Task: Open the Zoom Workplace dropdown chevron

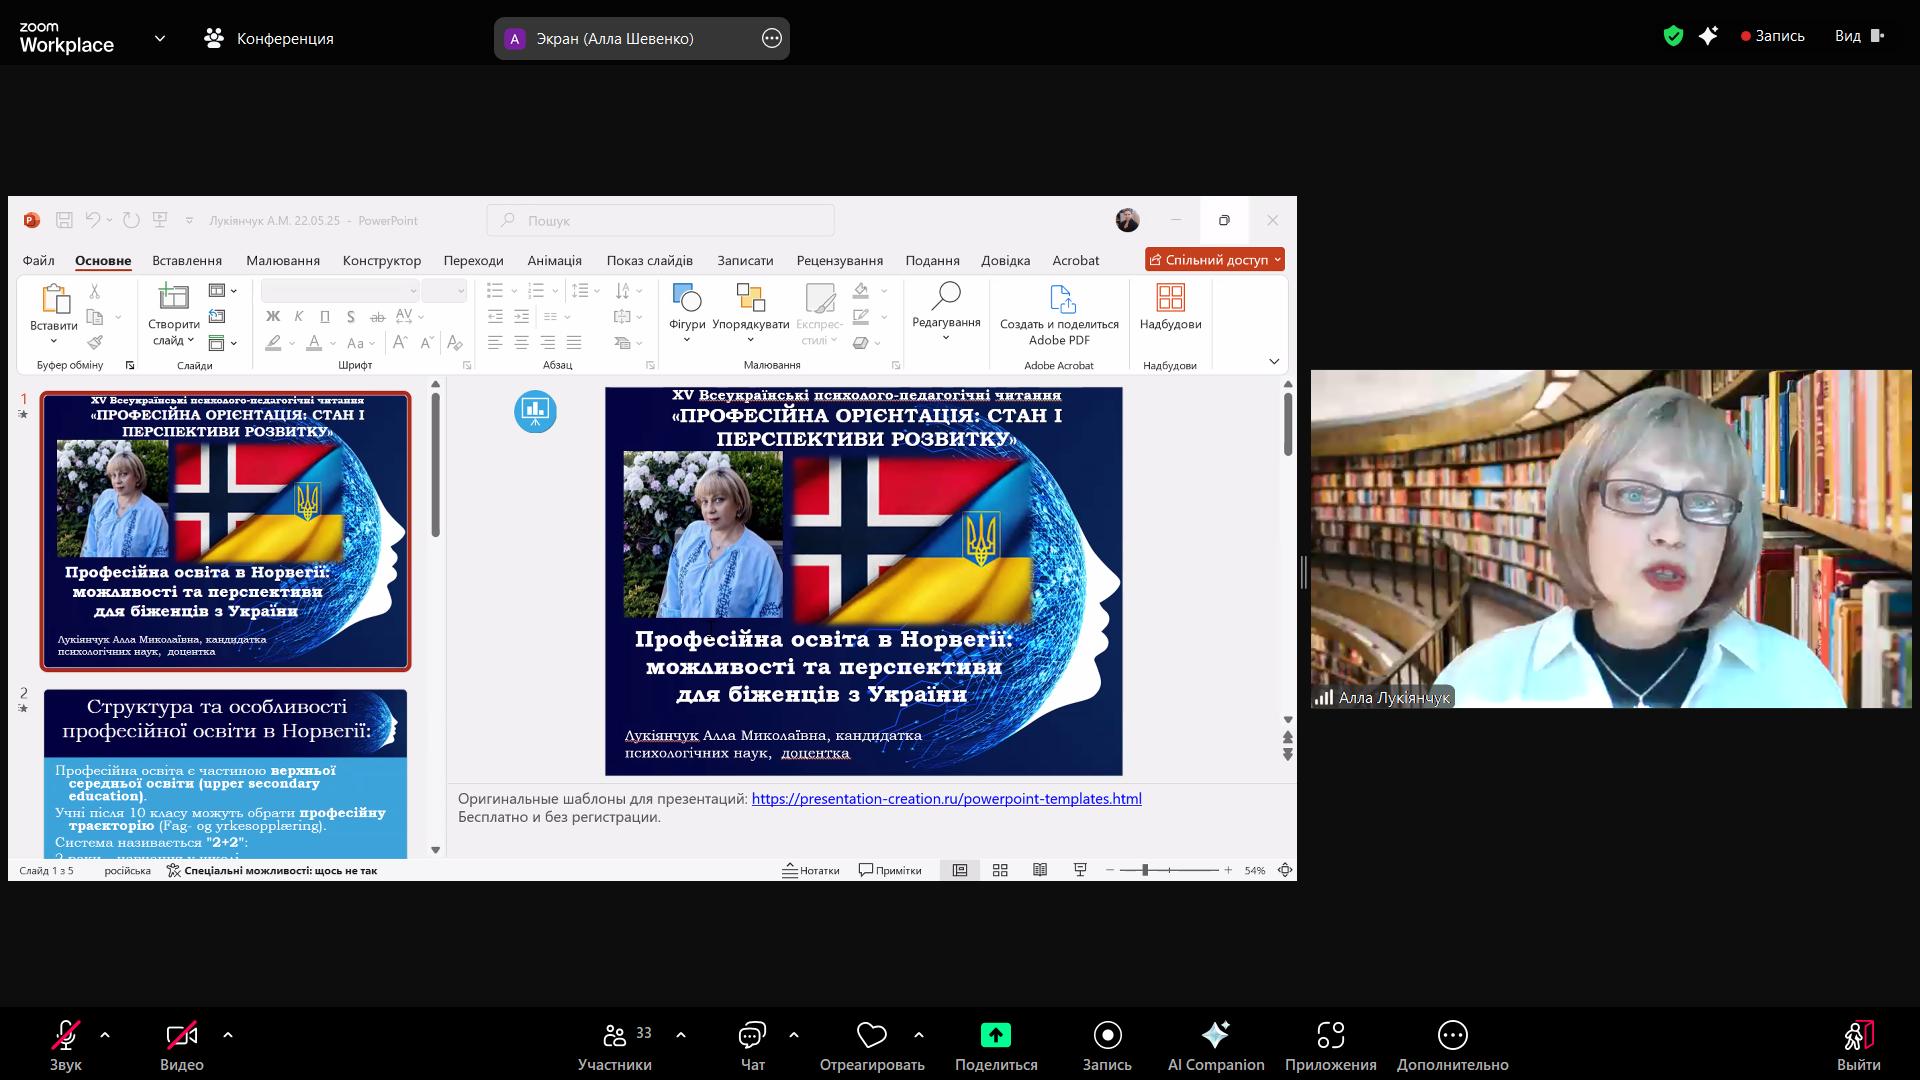Action: click(160, 38)
